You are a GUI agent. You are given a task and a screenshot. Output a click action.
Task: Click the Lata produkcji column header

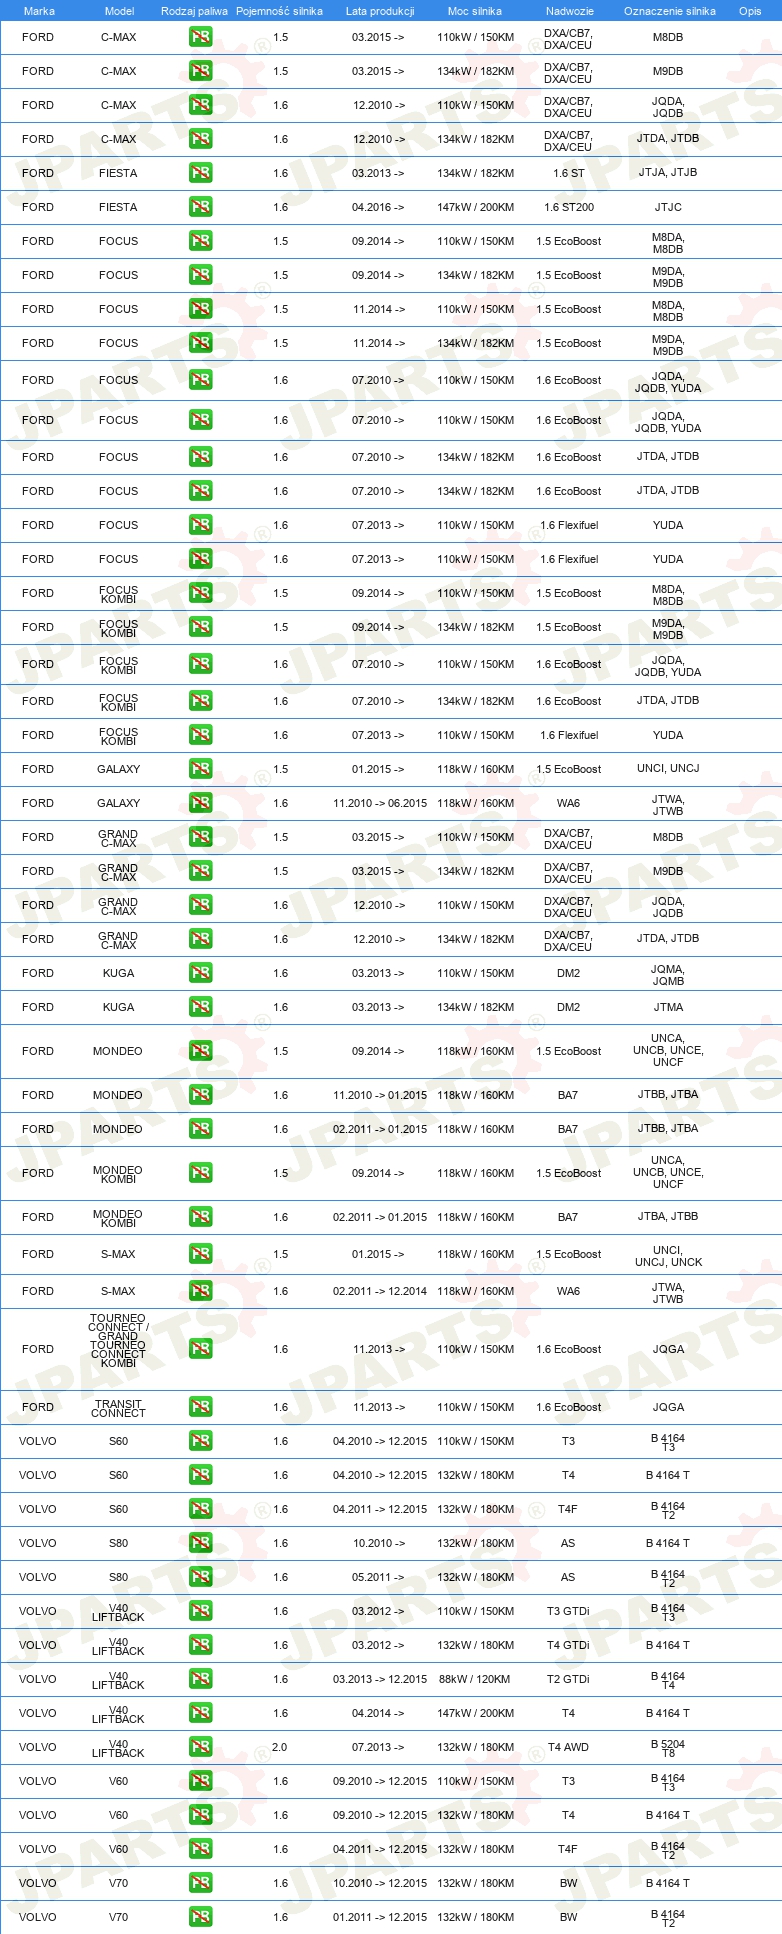click(x=380, y=11)
